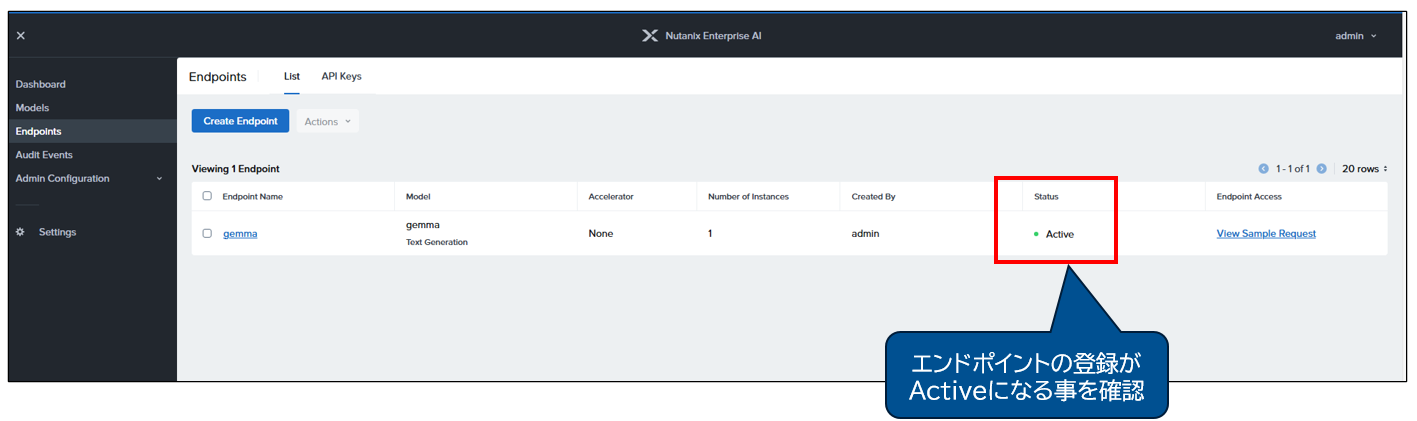Screen dimensions: 1417x421
Task: Navigate to Models in sidebar
Action: click(x=32, y=108)
